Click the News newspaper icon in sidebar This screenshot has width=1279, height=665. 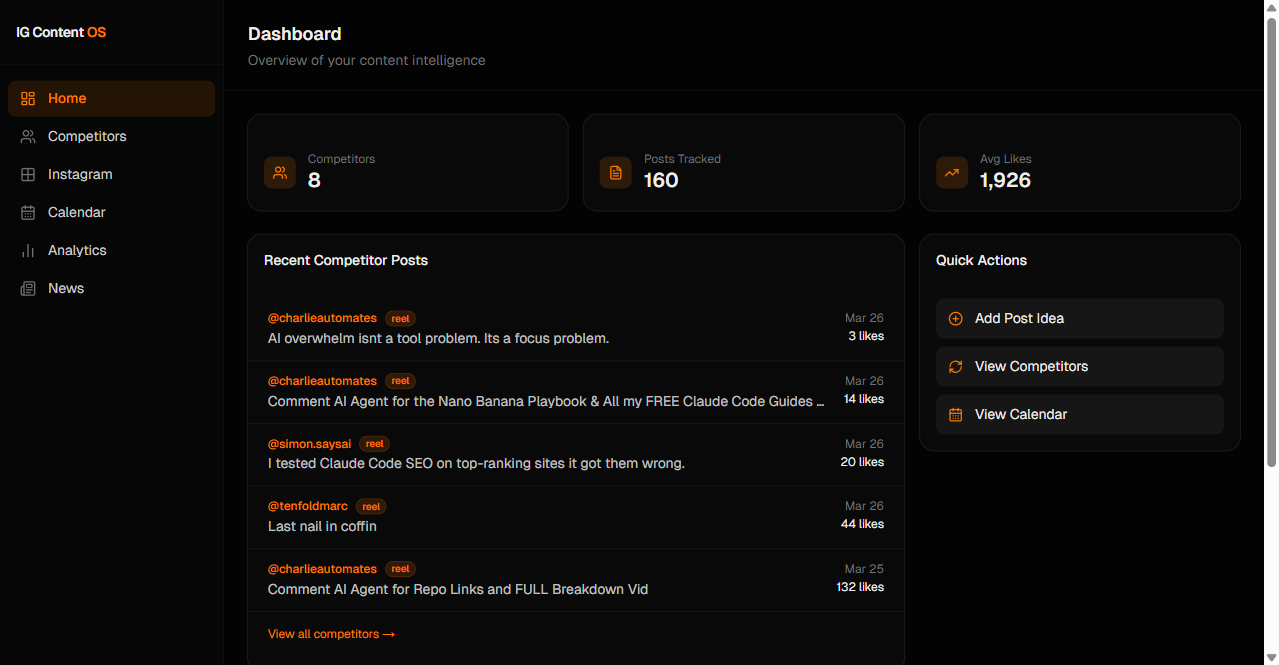tap(28, 288)
